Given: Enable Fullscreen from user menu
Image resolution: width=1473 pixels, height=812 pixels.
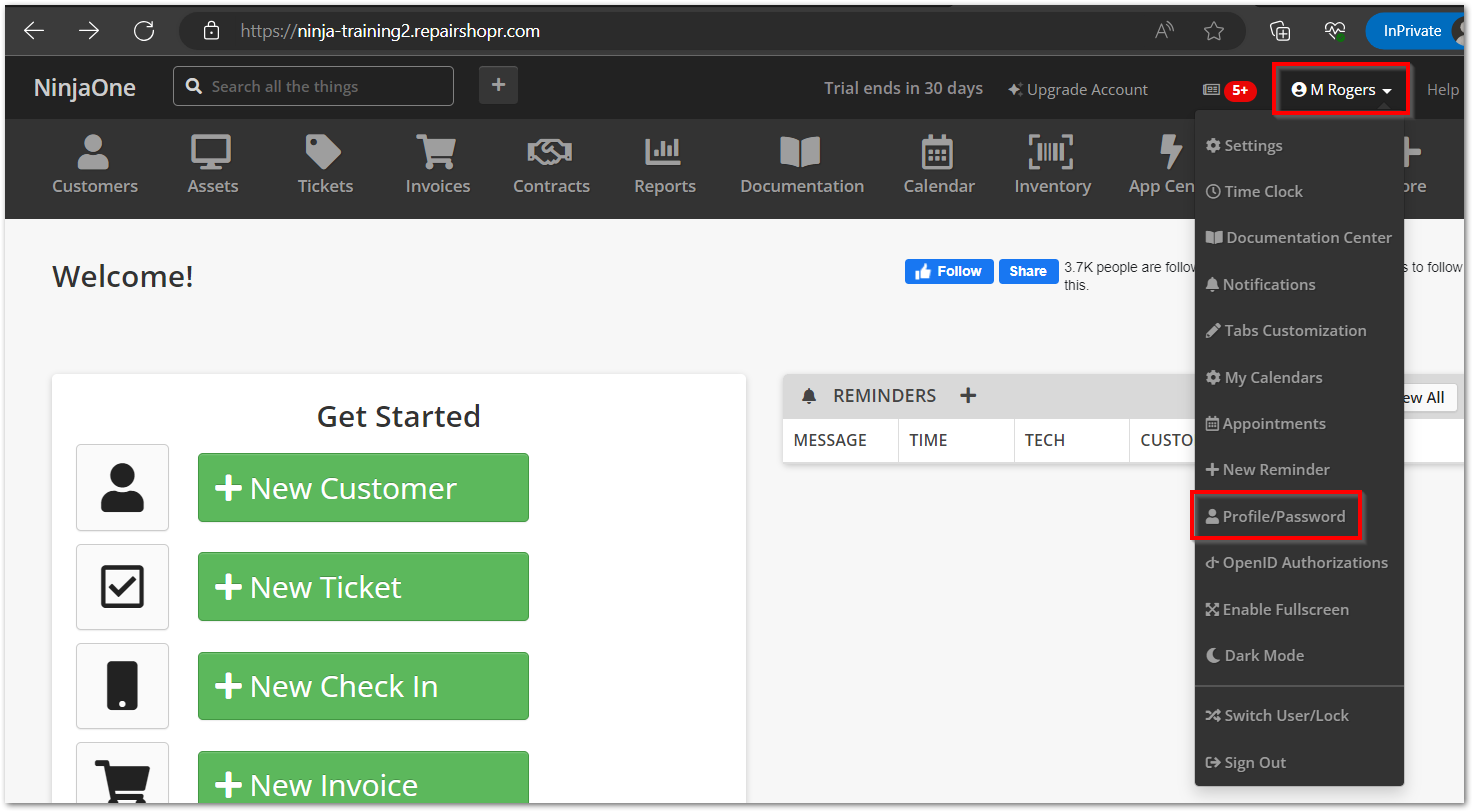Looking at the screenshot, I should coord(1284,610).
